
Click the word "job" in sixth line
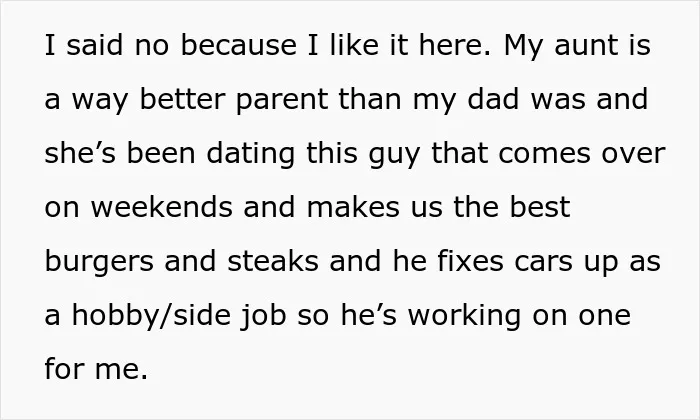[263, 316]
